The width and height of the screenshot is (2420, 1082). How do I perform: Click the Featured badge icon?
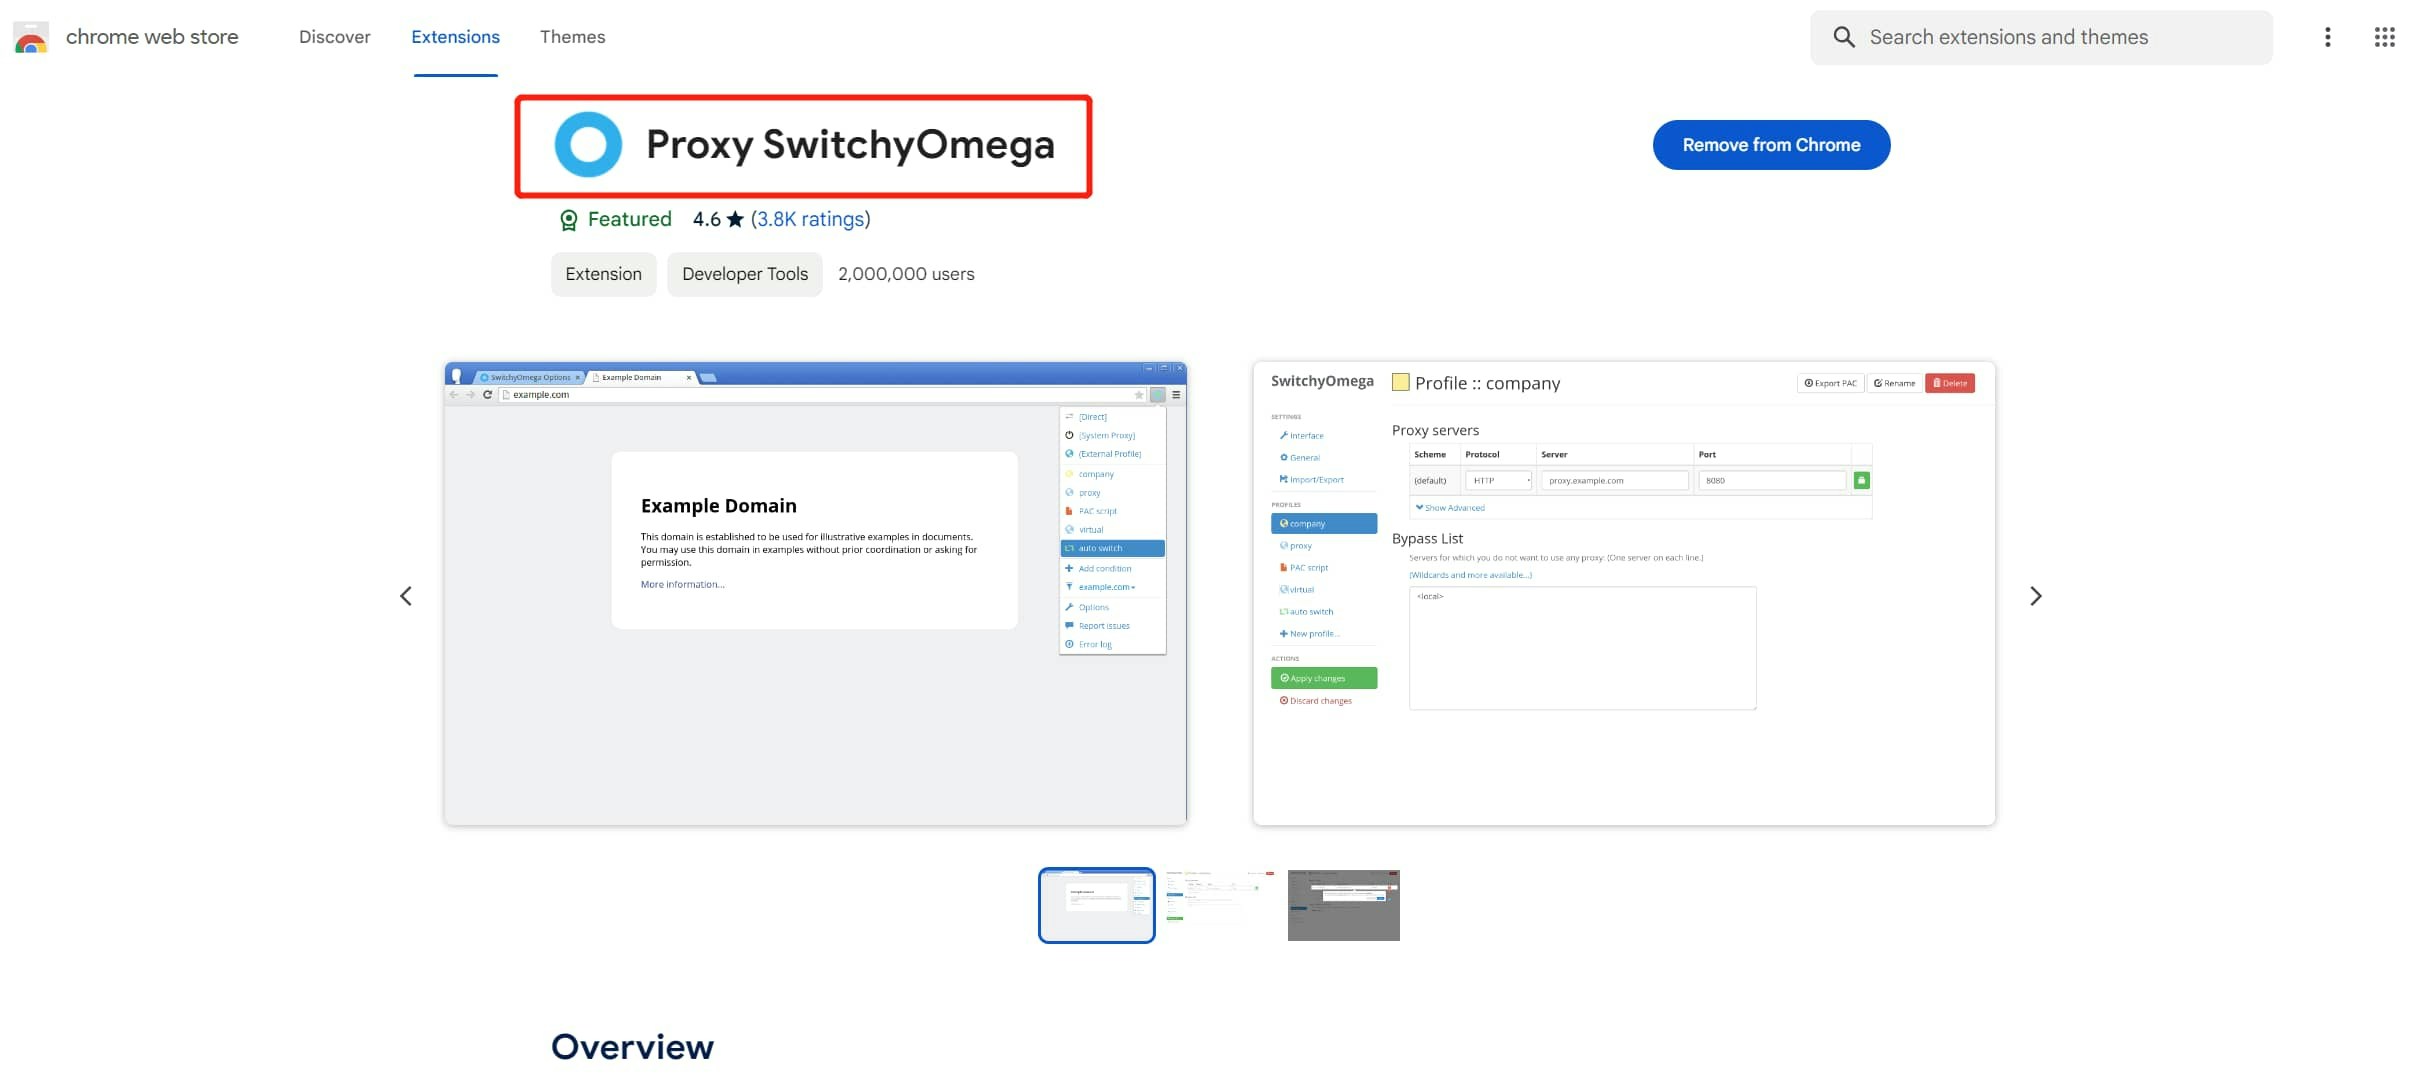pyautogui.click(x=568, y=220)
